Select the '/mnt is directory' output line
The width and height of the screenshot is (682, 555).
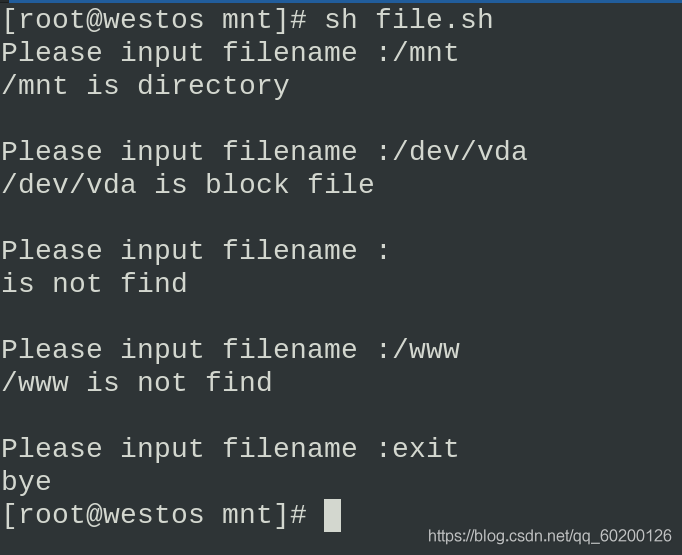click(x=145, y=86)
